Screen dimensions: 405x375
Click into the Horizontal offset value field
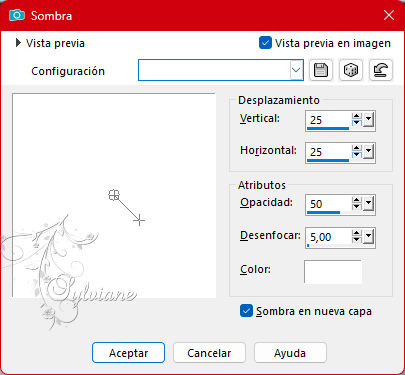(328, 152)
